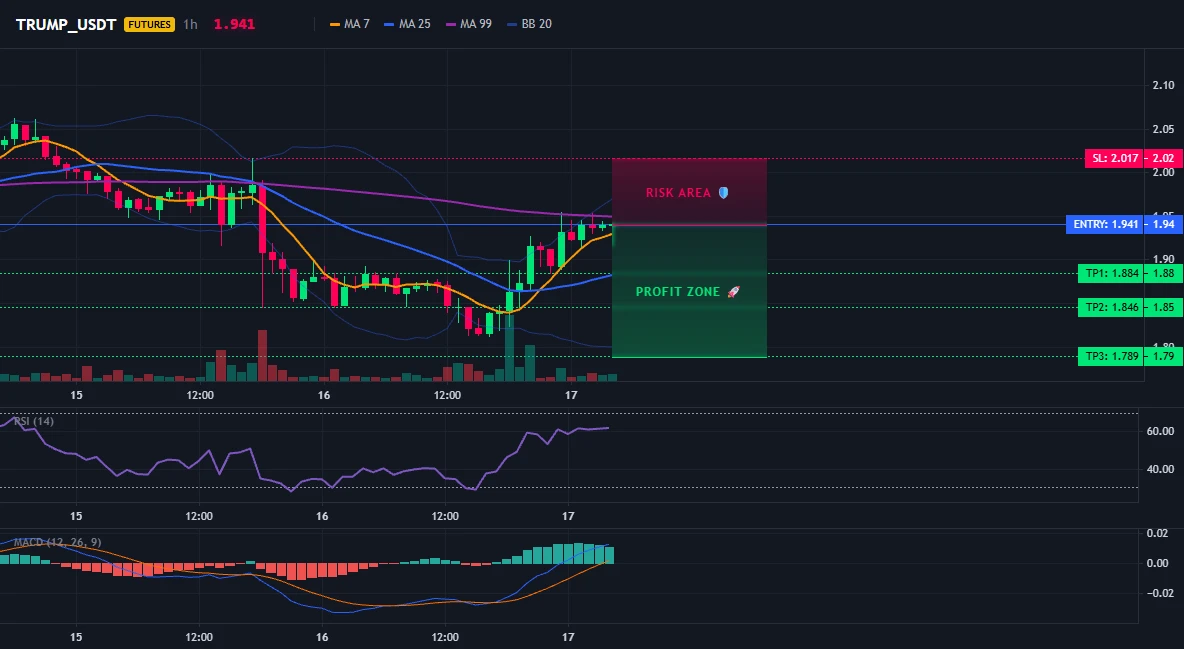Click the 2.02 stop loss axis tag
The image size is (1184, 649).
[1163, 159]
